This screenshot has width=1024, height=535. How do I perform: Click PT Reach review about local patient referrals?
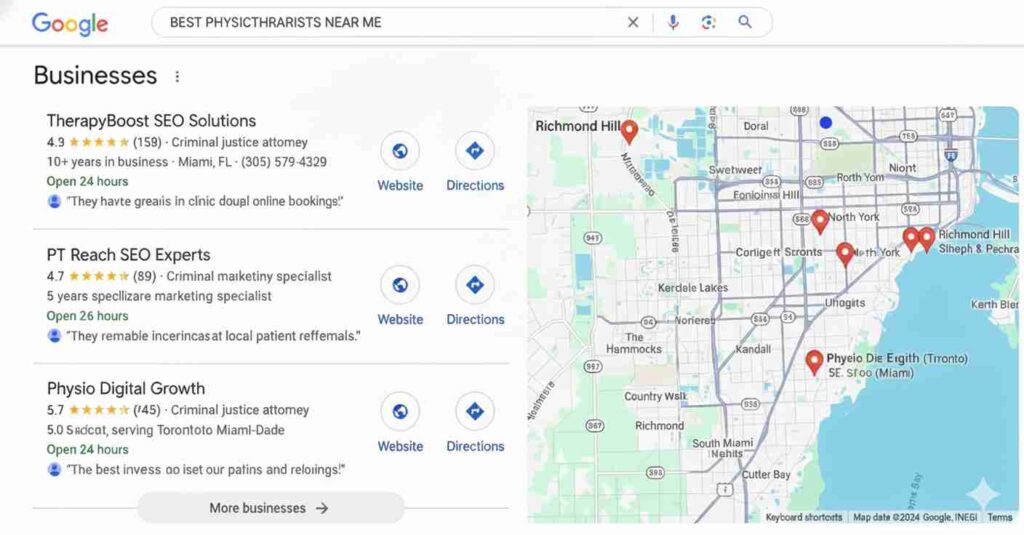tap(213, 336)
